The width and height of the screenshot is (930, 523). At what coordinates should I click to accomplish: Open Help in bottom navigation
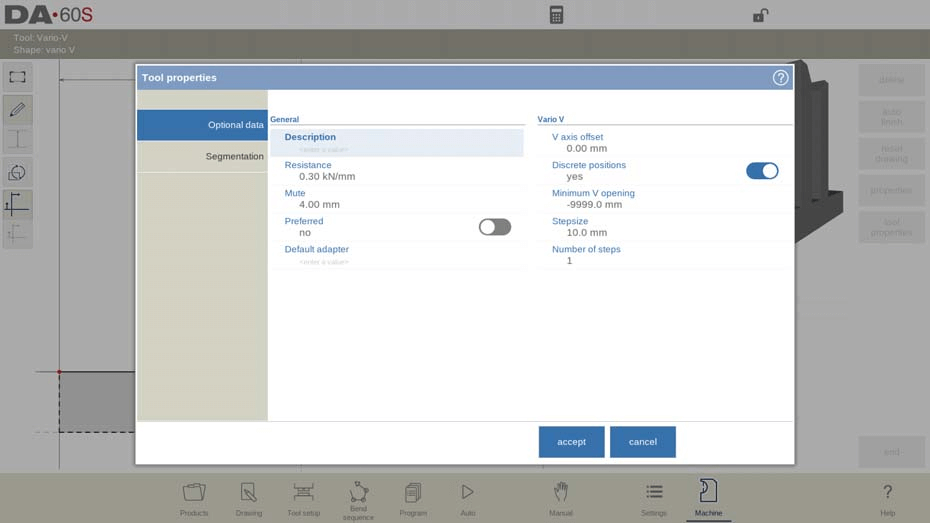click(887, 499)
